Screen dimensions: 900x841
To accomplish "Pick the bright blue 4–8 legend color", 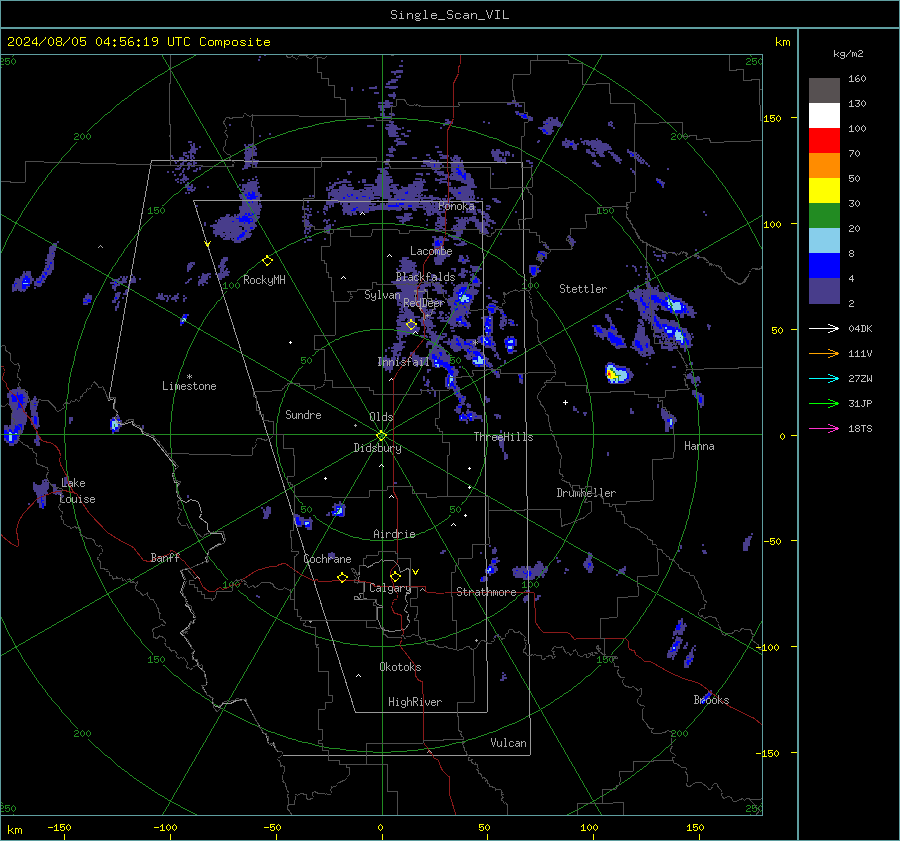I will click(x=824, y=266).
